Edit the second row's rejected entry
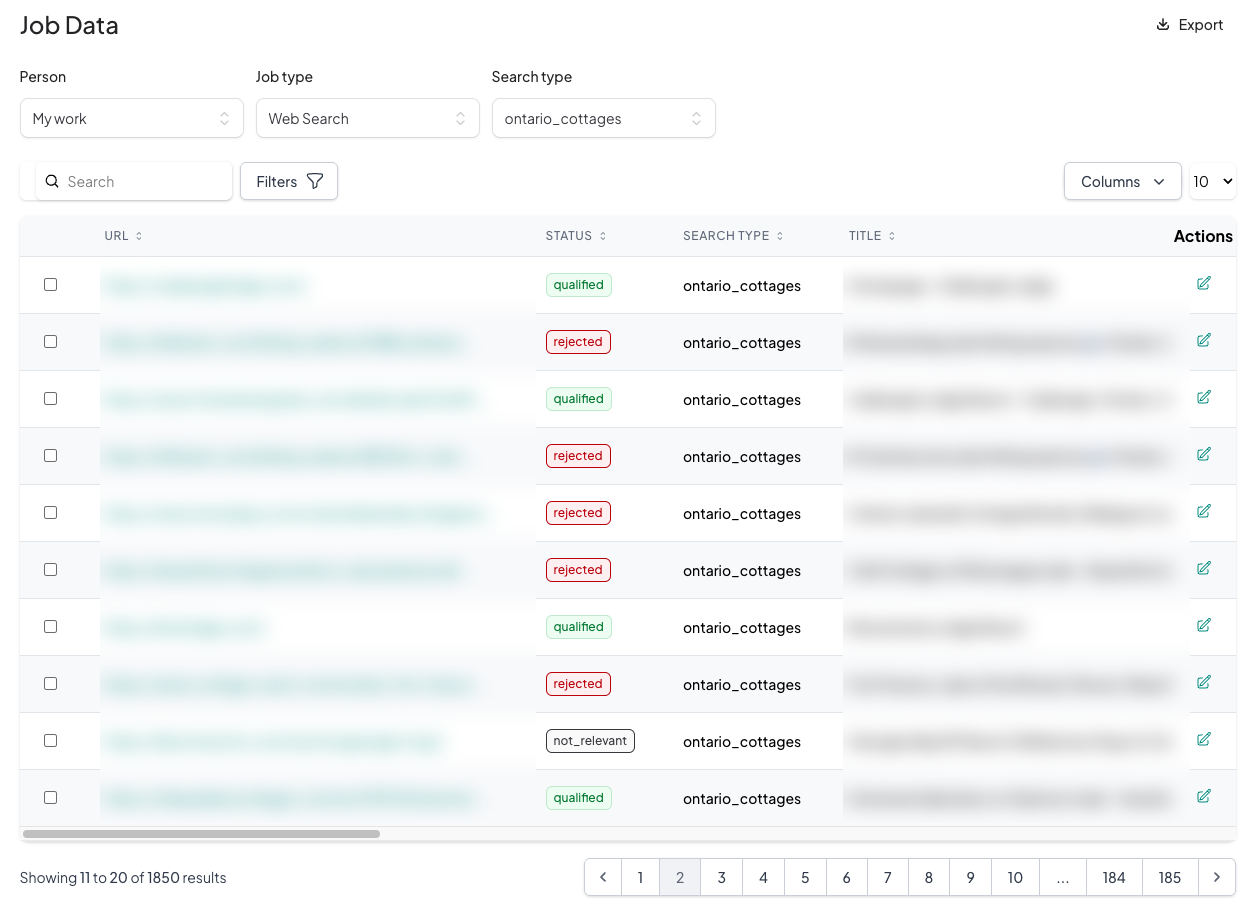The height and width of the screenshot is (905, 1252). (1203, 340)
